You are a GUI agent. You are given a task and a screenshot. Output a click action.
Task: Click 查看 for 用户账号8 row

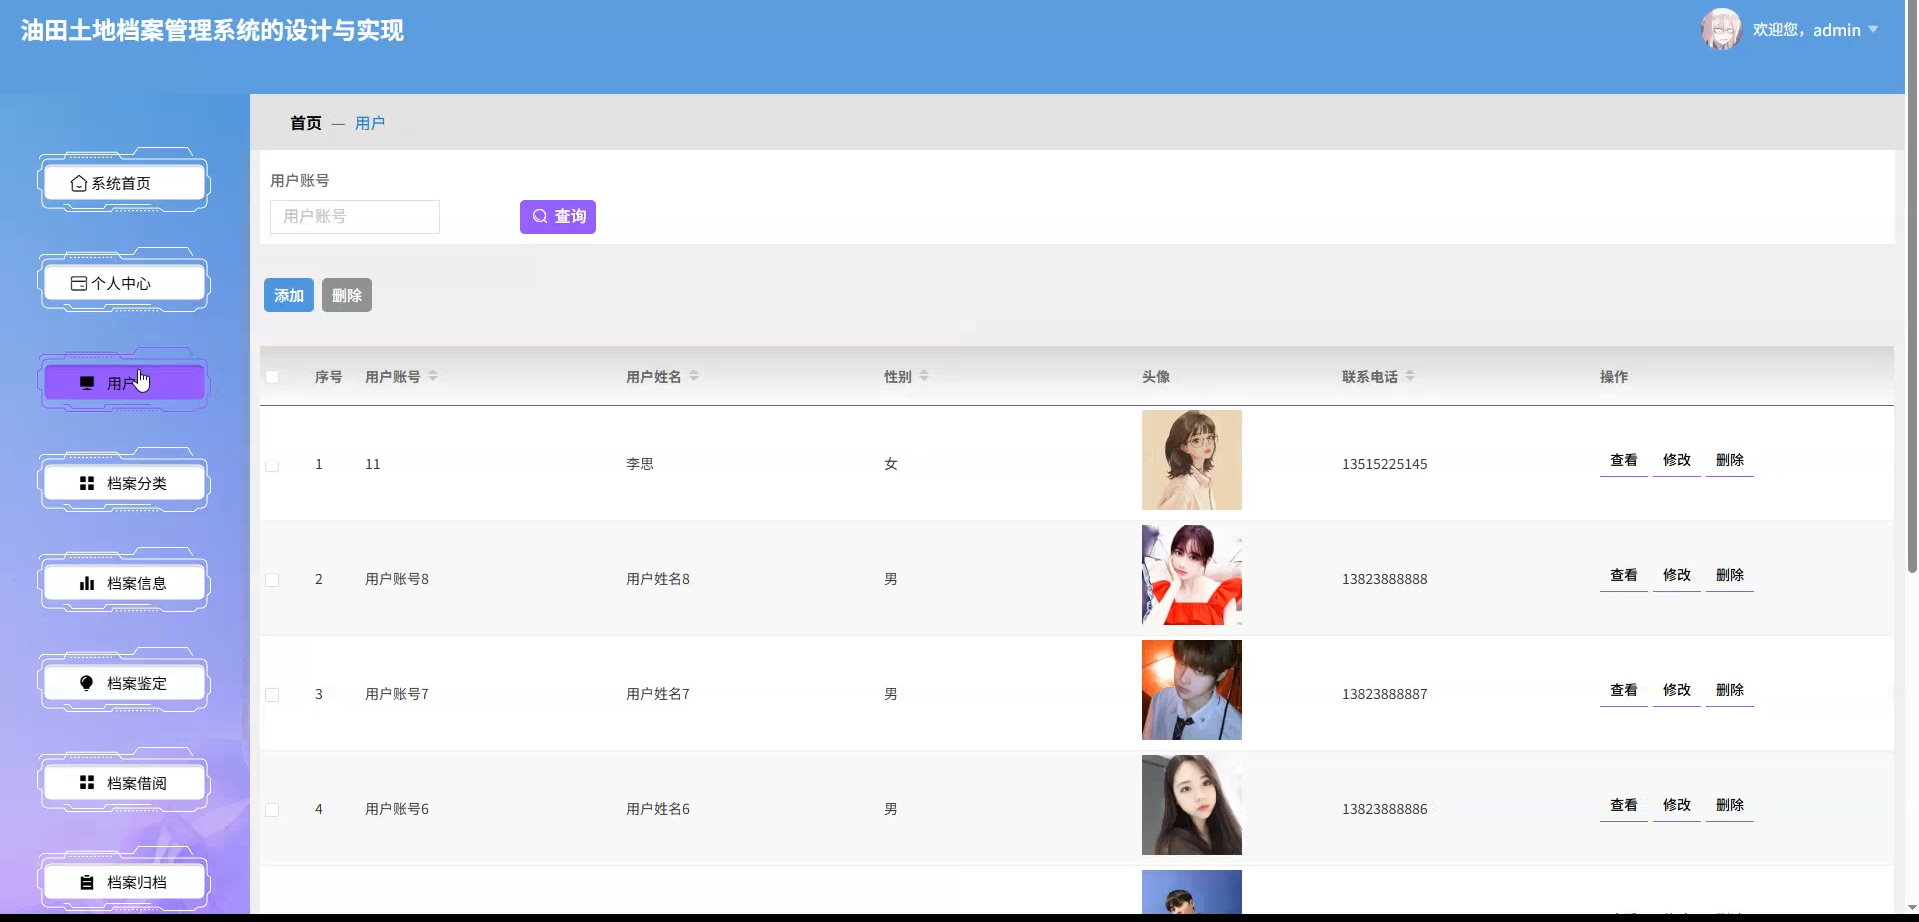click(1624, 575)
